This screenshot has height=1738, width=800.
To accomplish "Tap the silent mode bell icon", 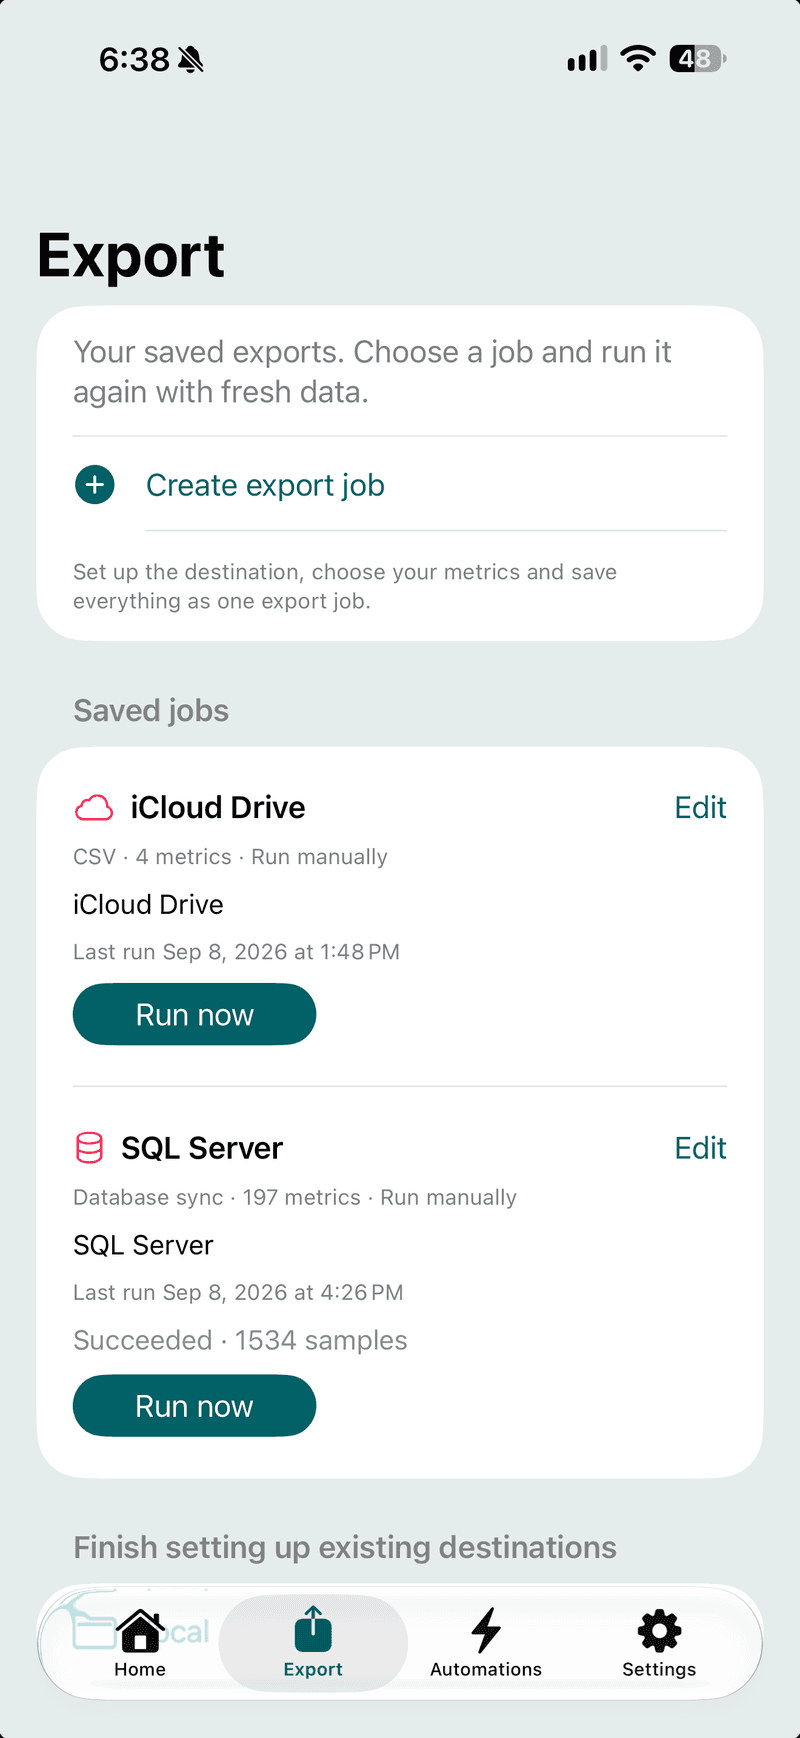I will [x=191, y=60].
